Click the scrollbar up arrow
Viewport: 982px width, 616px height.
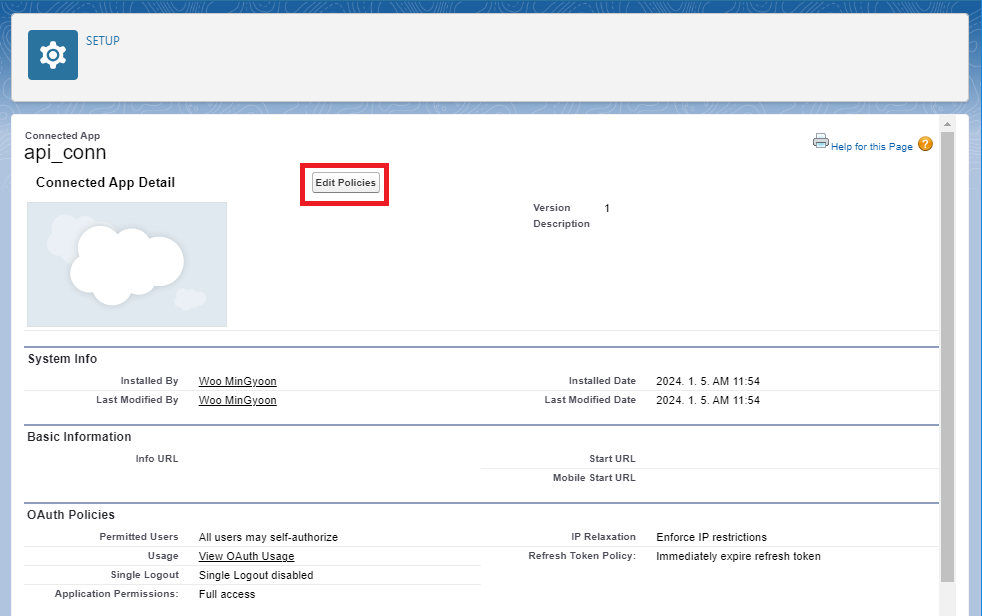(947, 122)
